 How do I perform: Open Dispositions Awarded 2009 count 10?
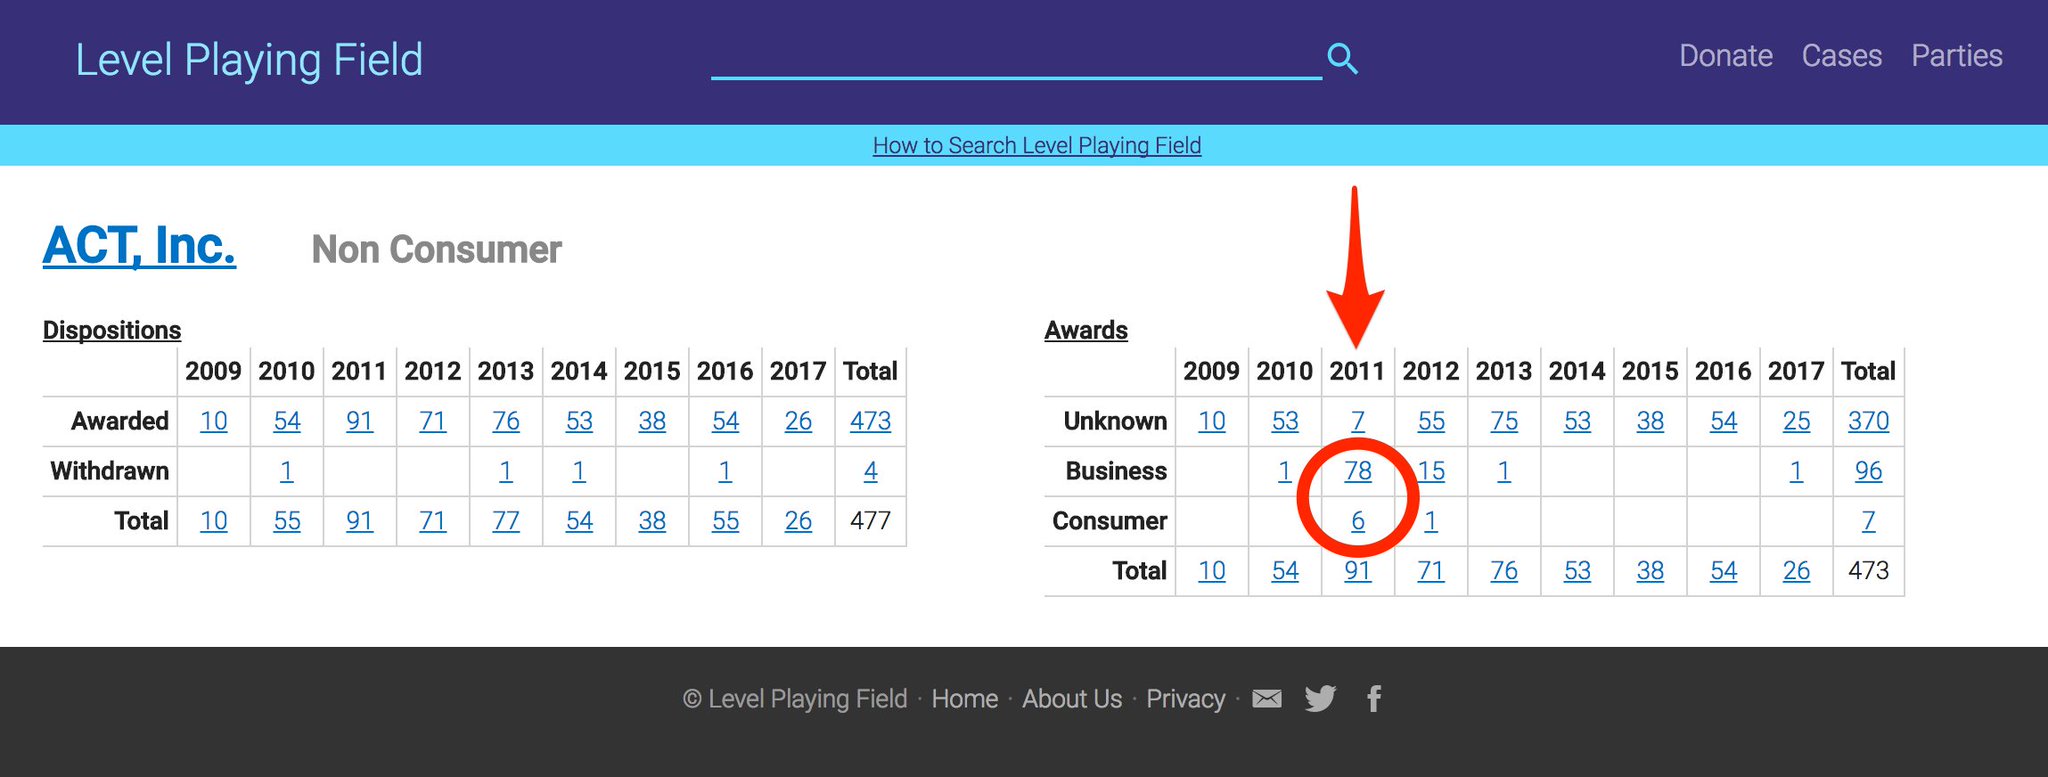tap(214, 421)
